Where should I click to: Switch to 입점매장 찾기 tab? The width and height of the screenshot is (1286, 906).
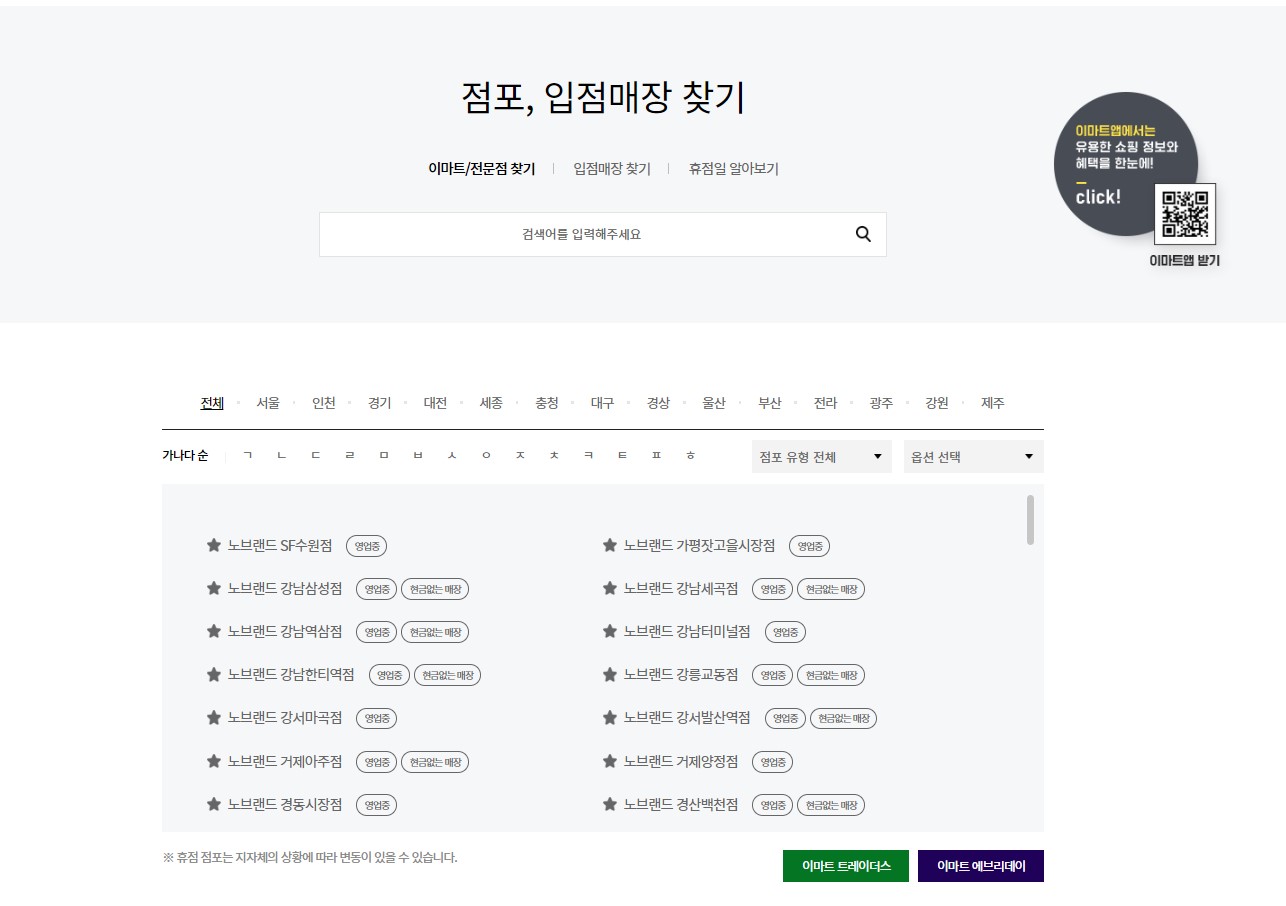tap(612, 169)
